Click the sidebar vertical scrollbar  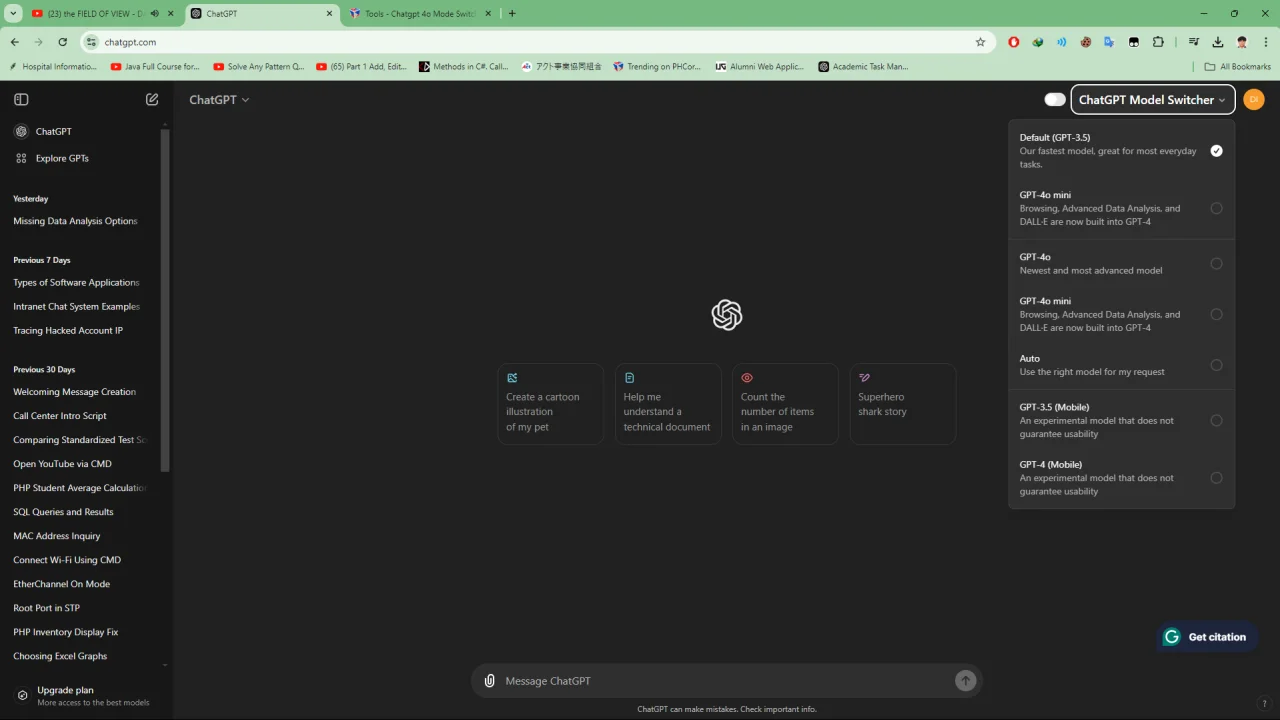[x=165, y=300]
